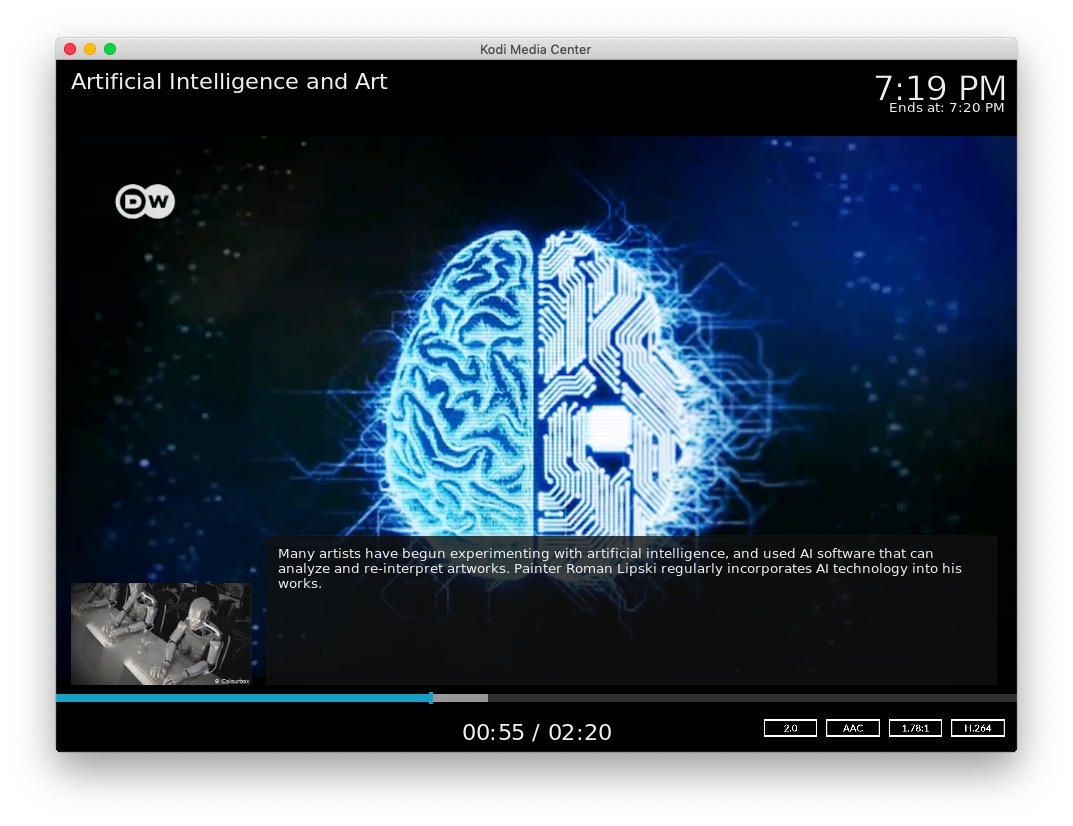This screenshot has width=1073, height=826.
Task: Seek to the unplayed dark part of progress bar
Action: click(750, 698)
